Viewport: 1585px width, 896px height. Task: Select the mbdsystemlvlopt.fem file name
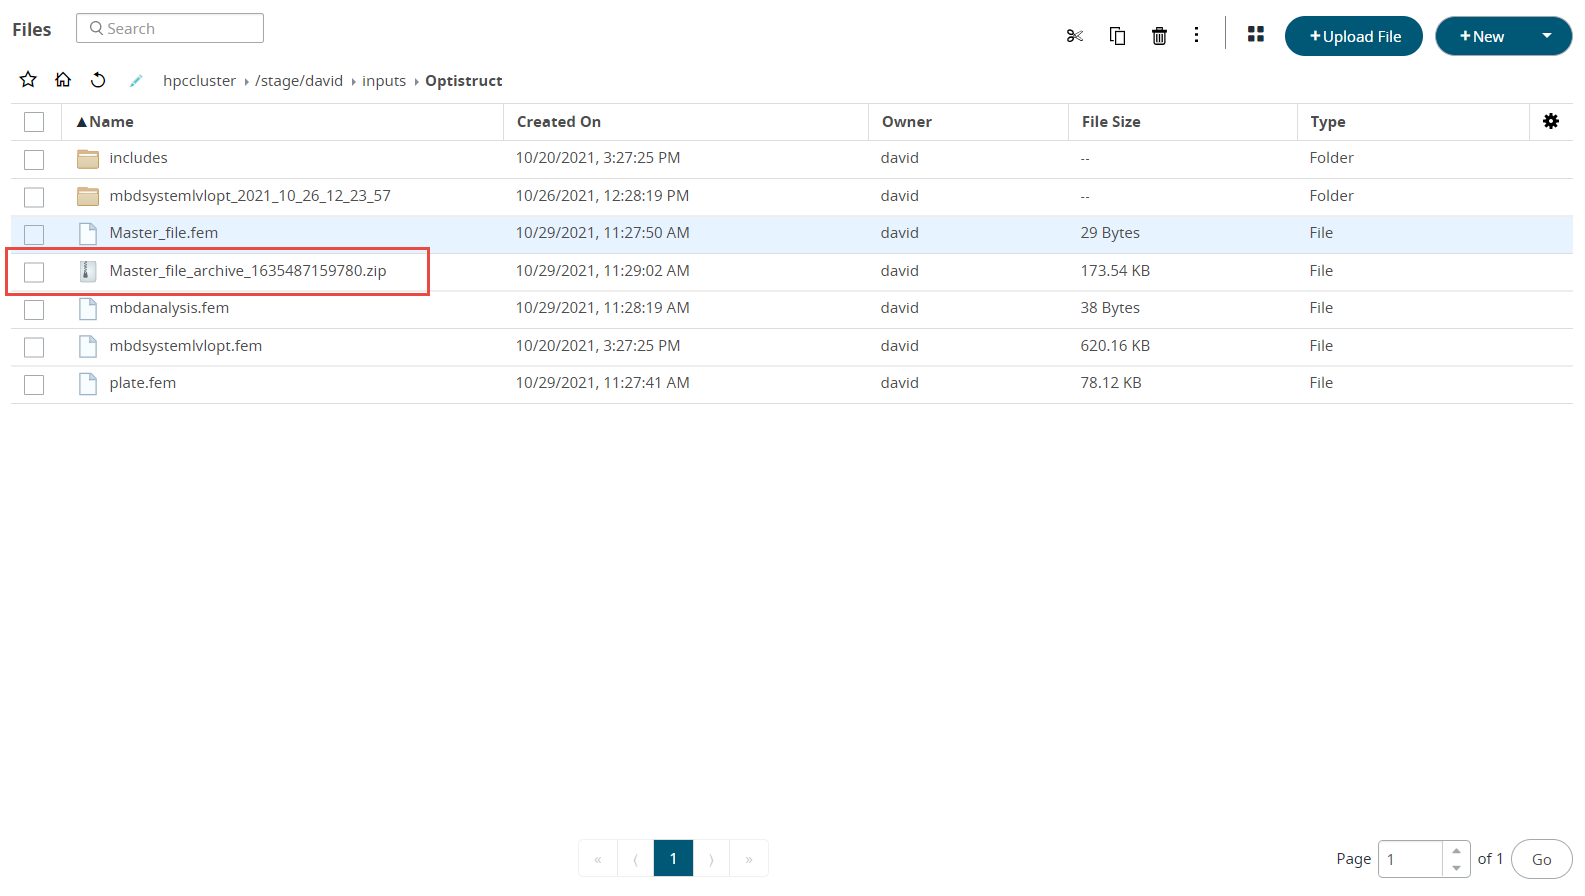pyautogui.click(x=186, y=346)
